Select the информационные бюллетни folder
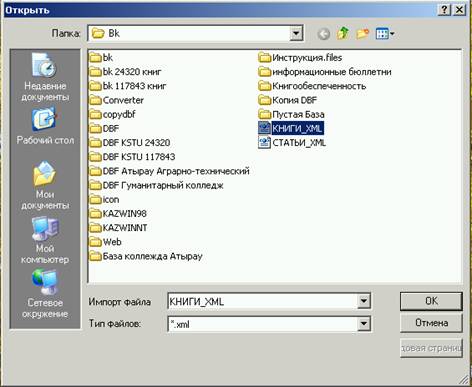The image size is (472, 387). tap(325, 72)
